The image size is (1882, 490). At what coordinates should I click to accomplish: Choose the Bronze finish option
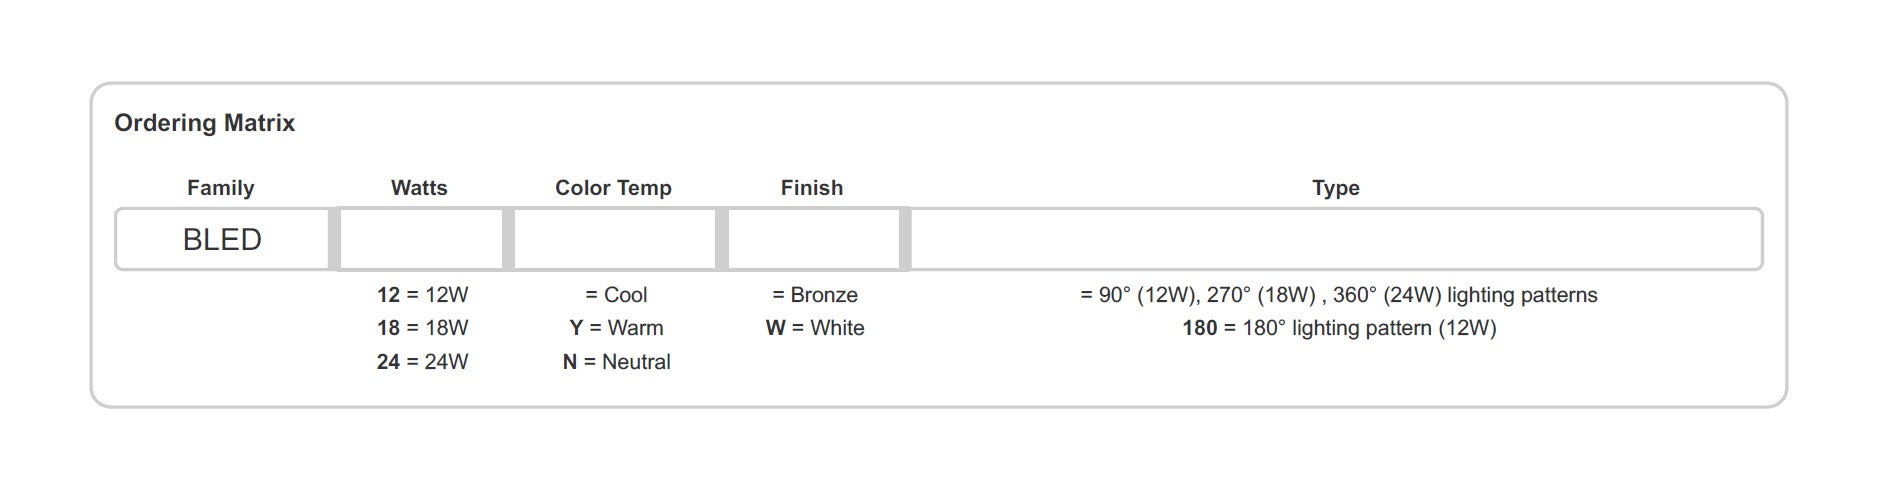814,295
